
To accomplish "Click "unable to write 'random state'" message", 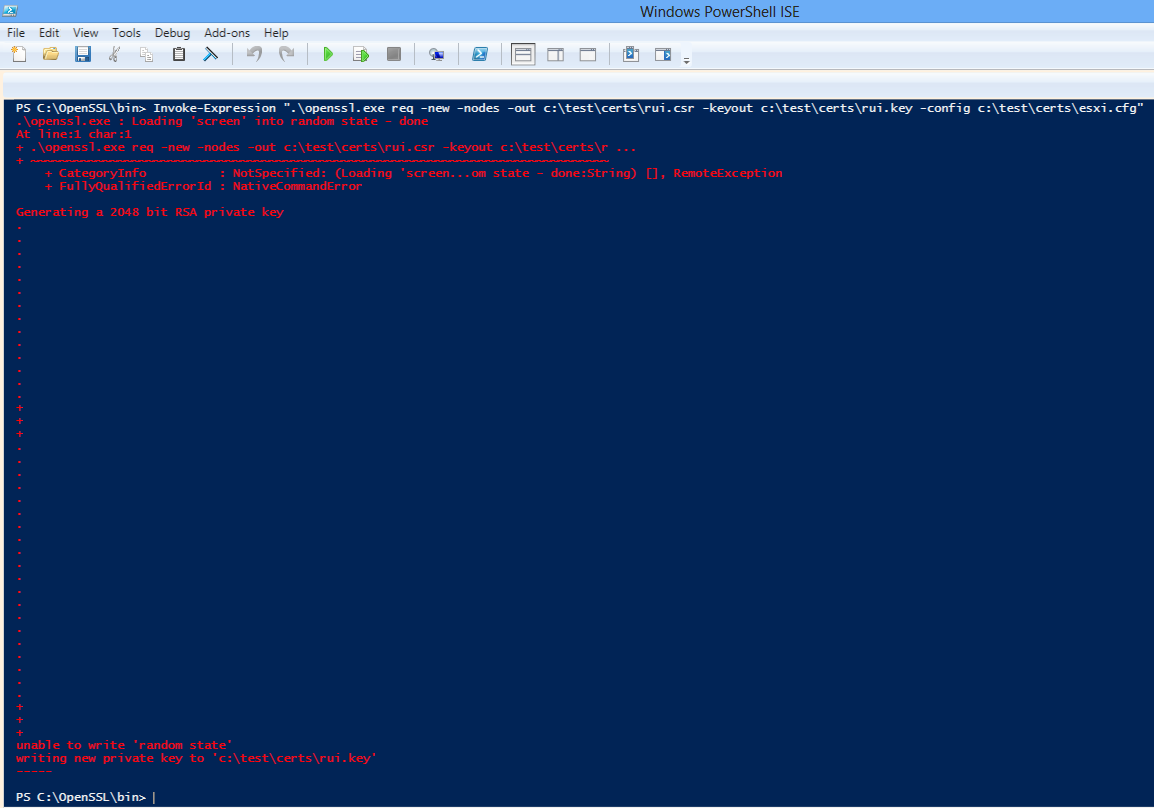I will coord(124,745).
